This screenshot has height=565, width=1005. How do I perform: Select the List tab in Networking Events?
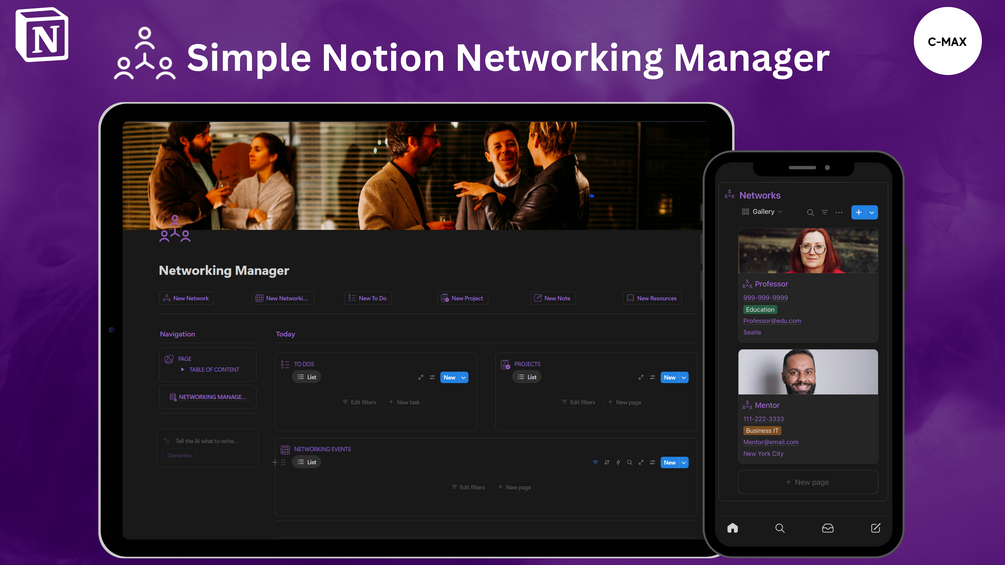pos(306,463)
